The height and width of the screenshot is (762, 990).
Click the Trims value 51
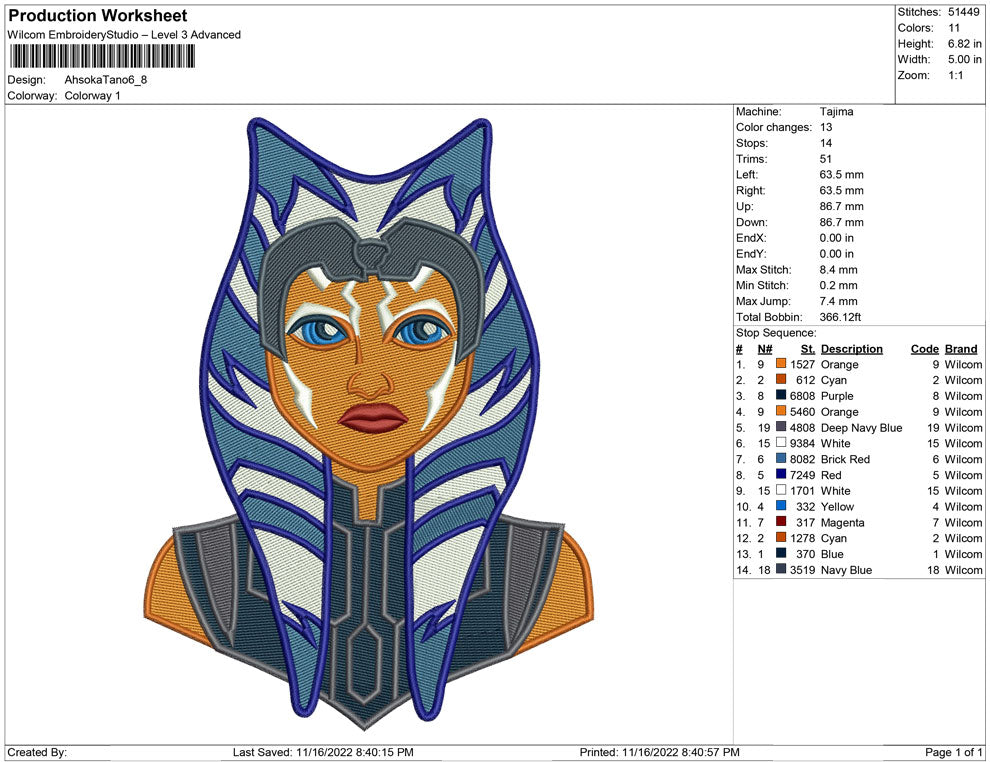(825, 159)
